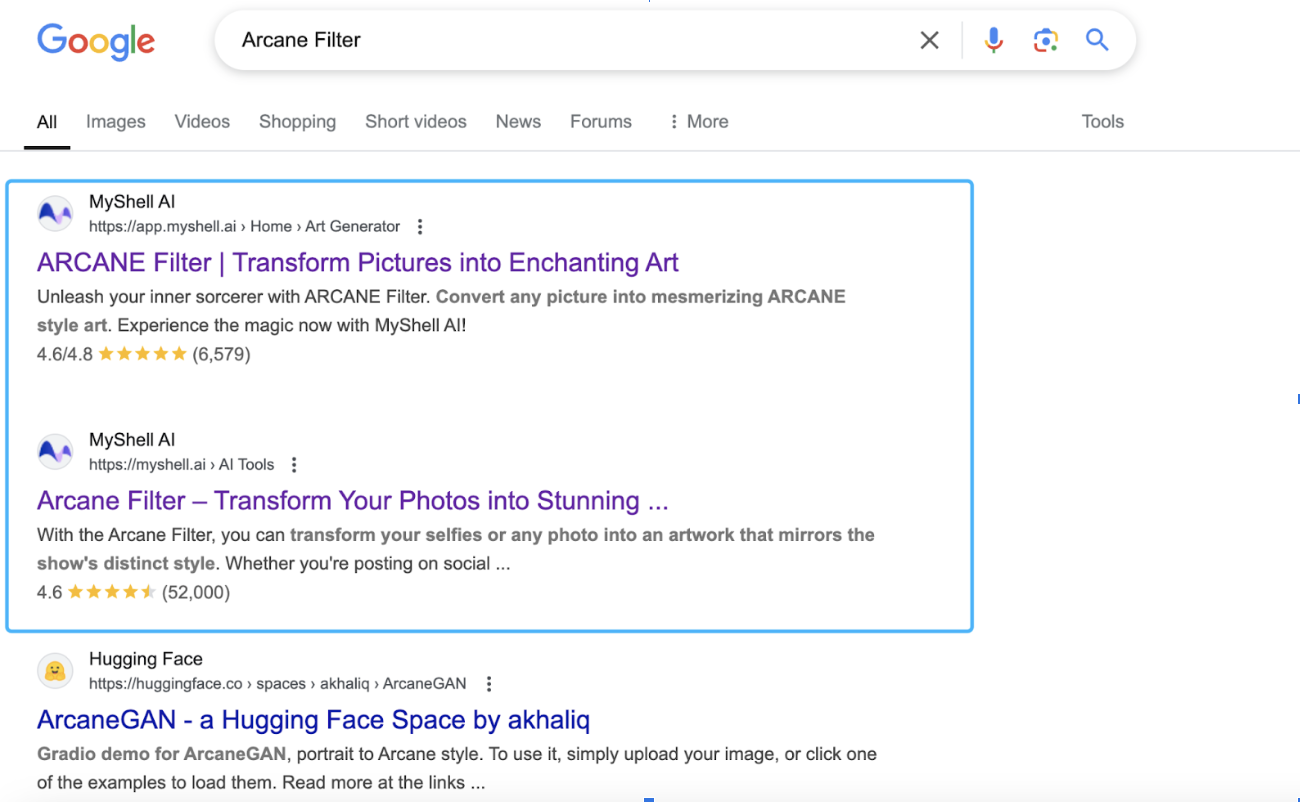Switch to the Videos tab
Image resolution: width=1300 pixels, height=802 pixels.
pos(202,122)
